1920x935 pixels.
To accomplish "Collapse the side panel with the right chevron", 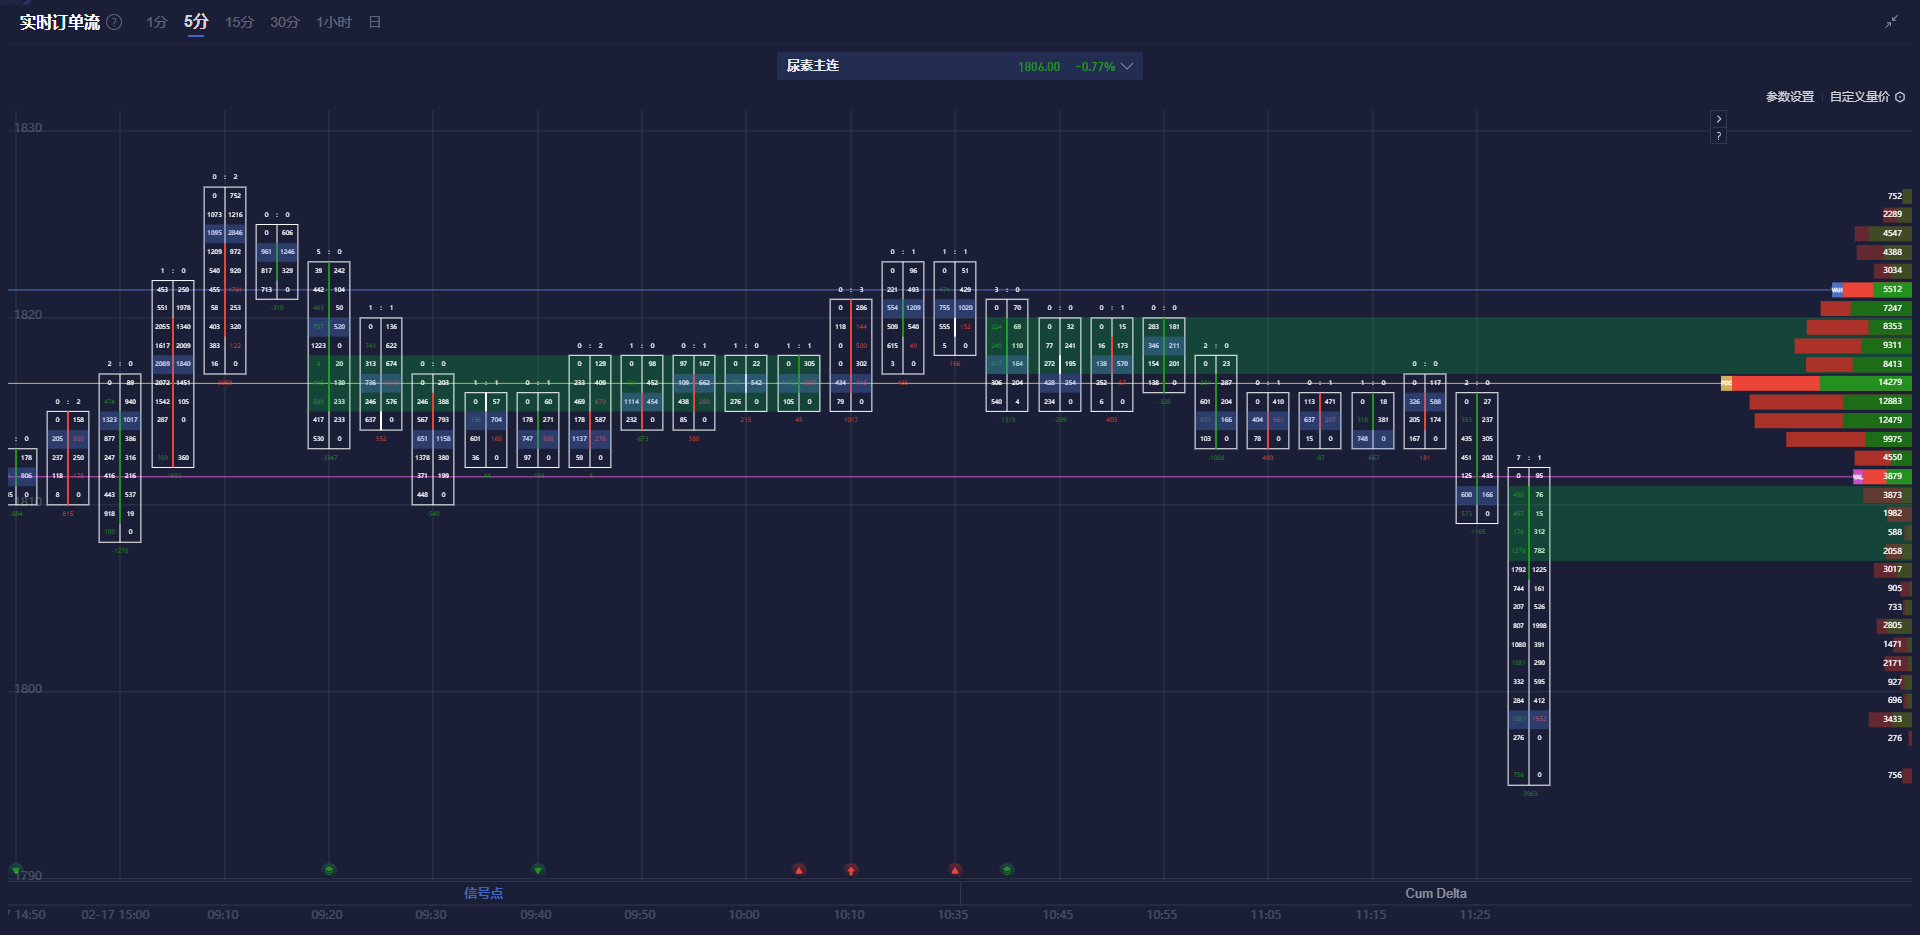I will 1718,119.
